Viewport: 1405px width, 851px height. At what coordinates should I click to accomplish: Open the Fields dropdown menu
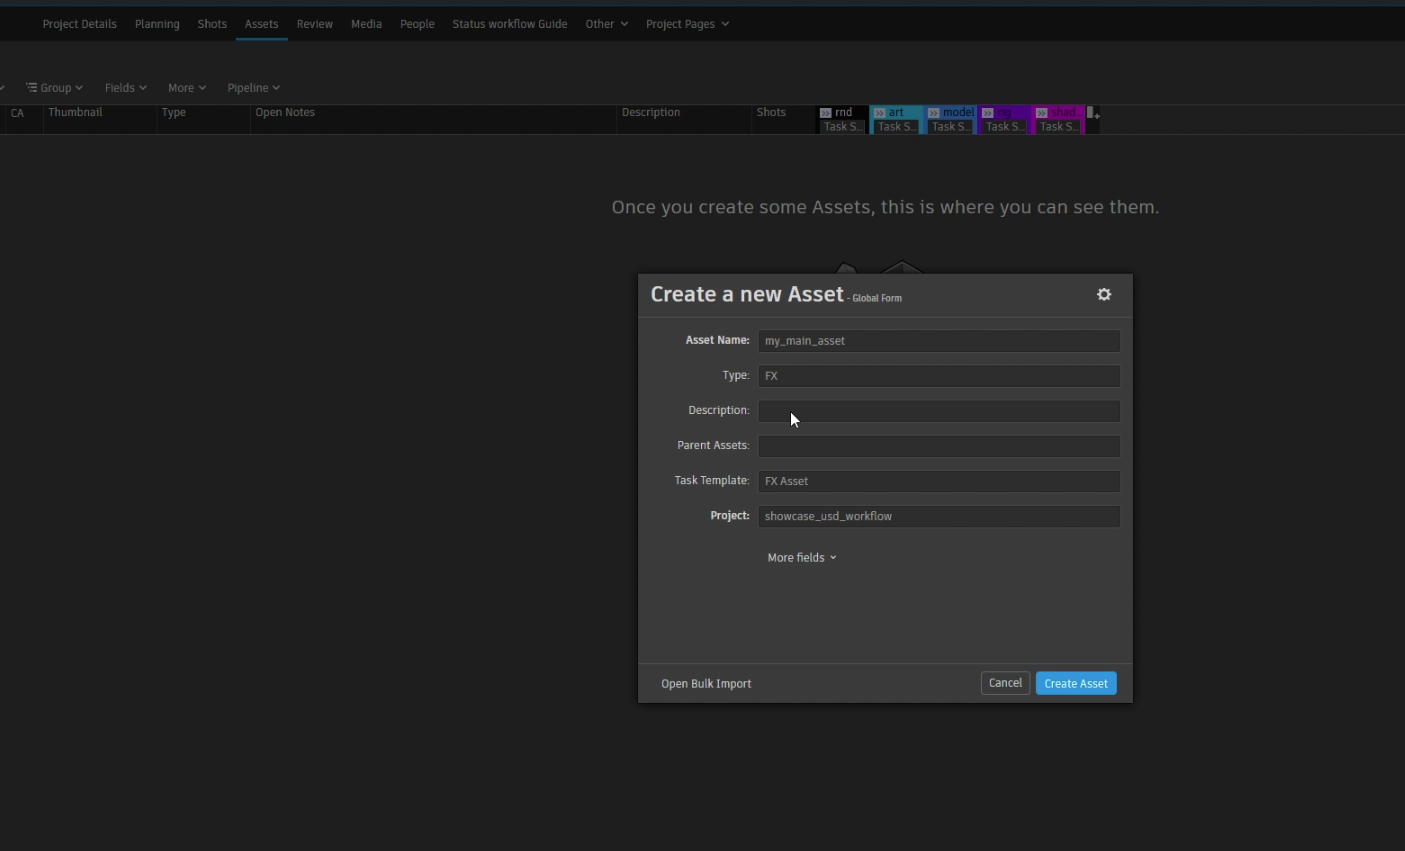126,88
